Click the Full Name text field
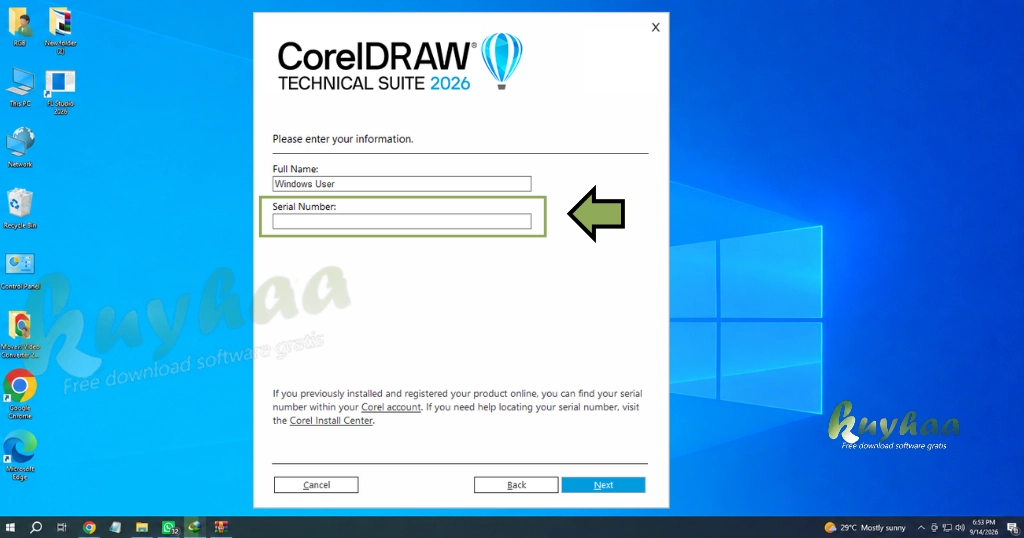 click(402, 183)
